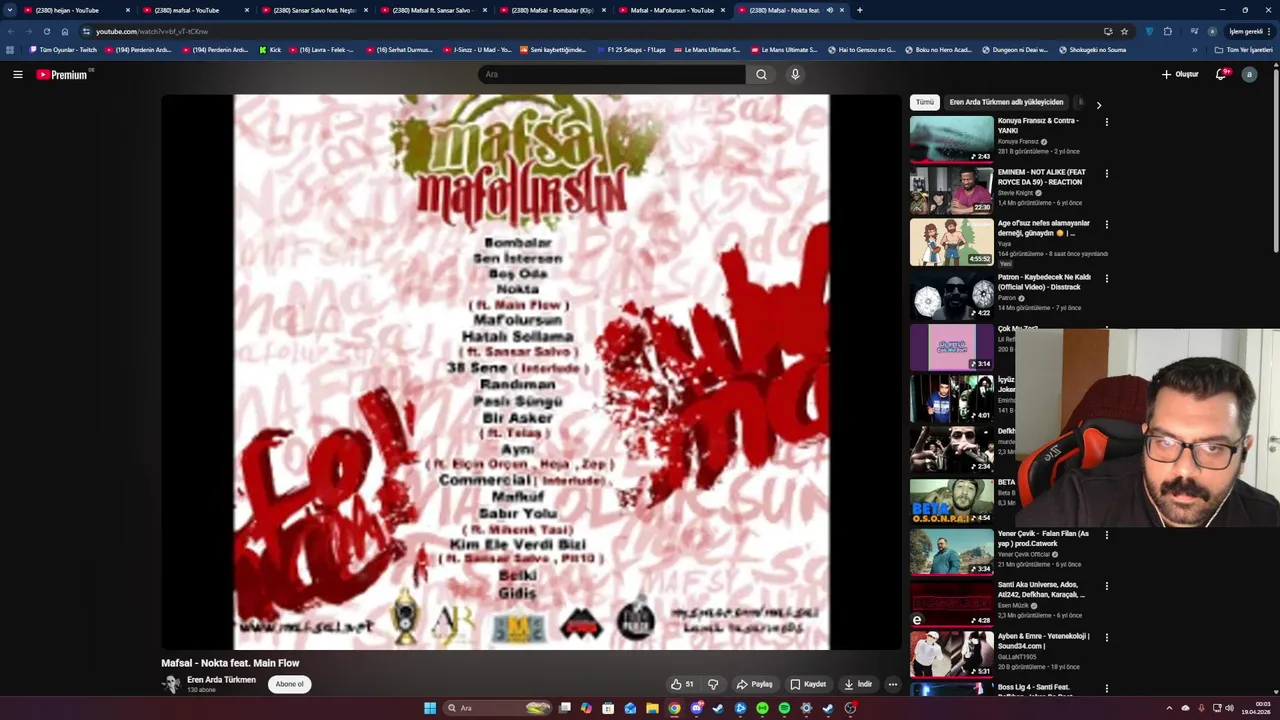Open a new browser tab
Image resolution: width=1280 pixels, height=720 pixels.
click(859, 10)
